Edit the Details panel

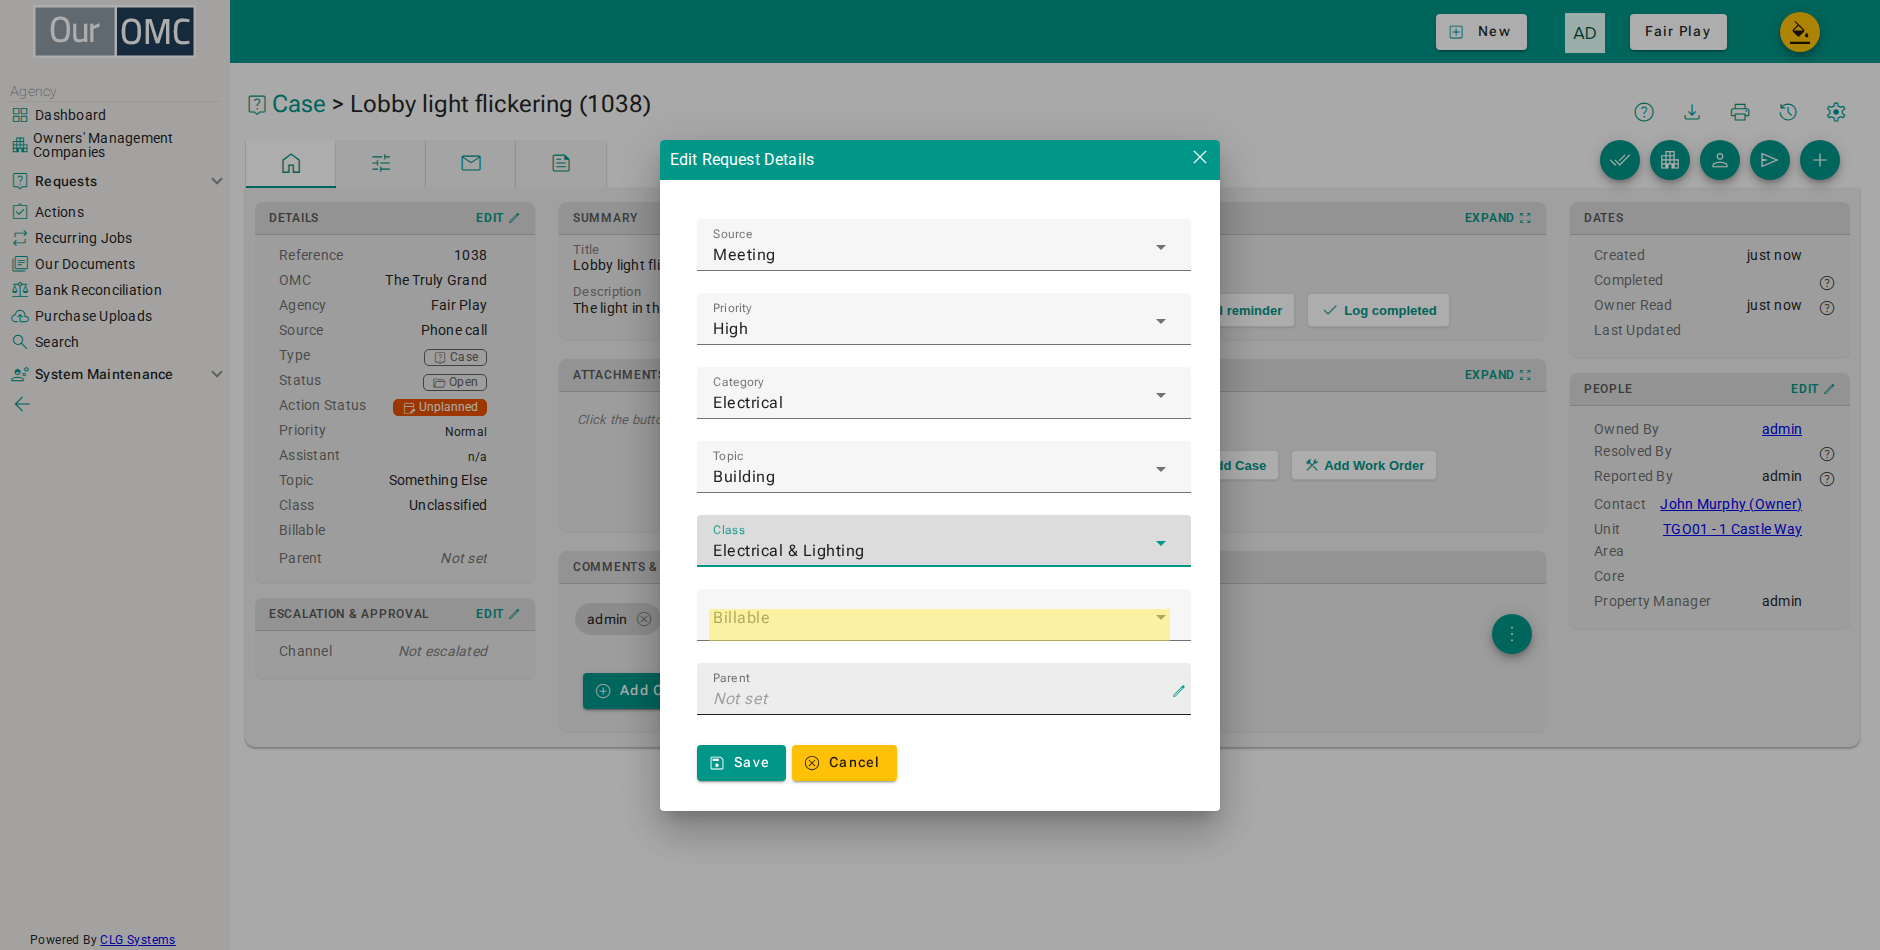pyautogui.click(x=497, y=218)
